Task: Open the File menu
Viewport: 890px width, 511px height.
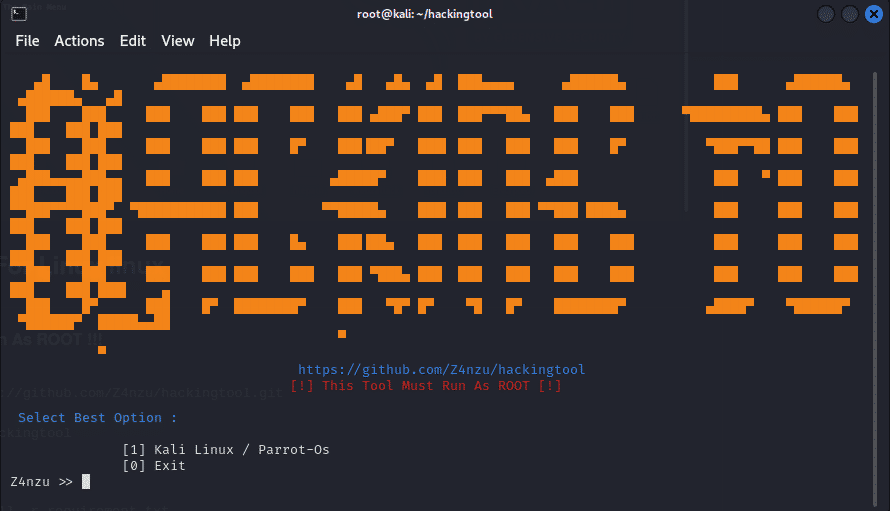Action: point(27,41)
